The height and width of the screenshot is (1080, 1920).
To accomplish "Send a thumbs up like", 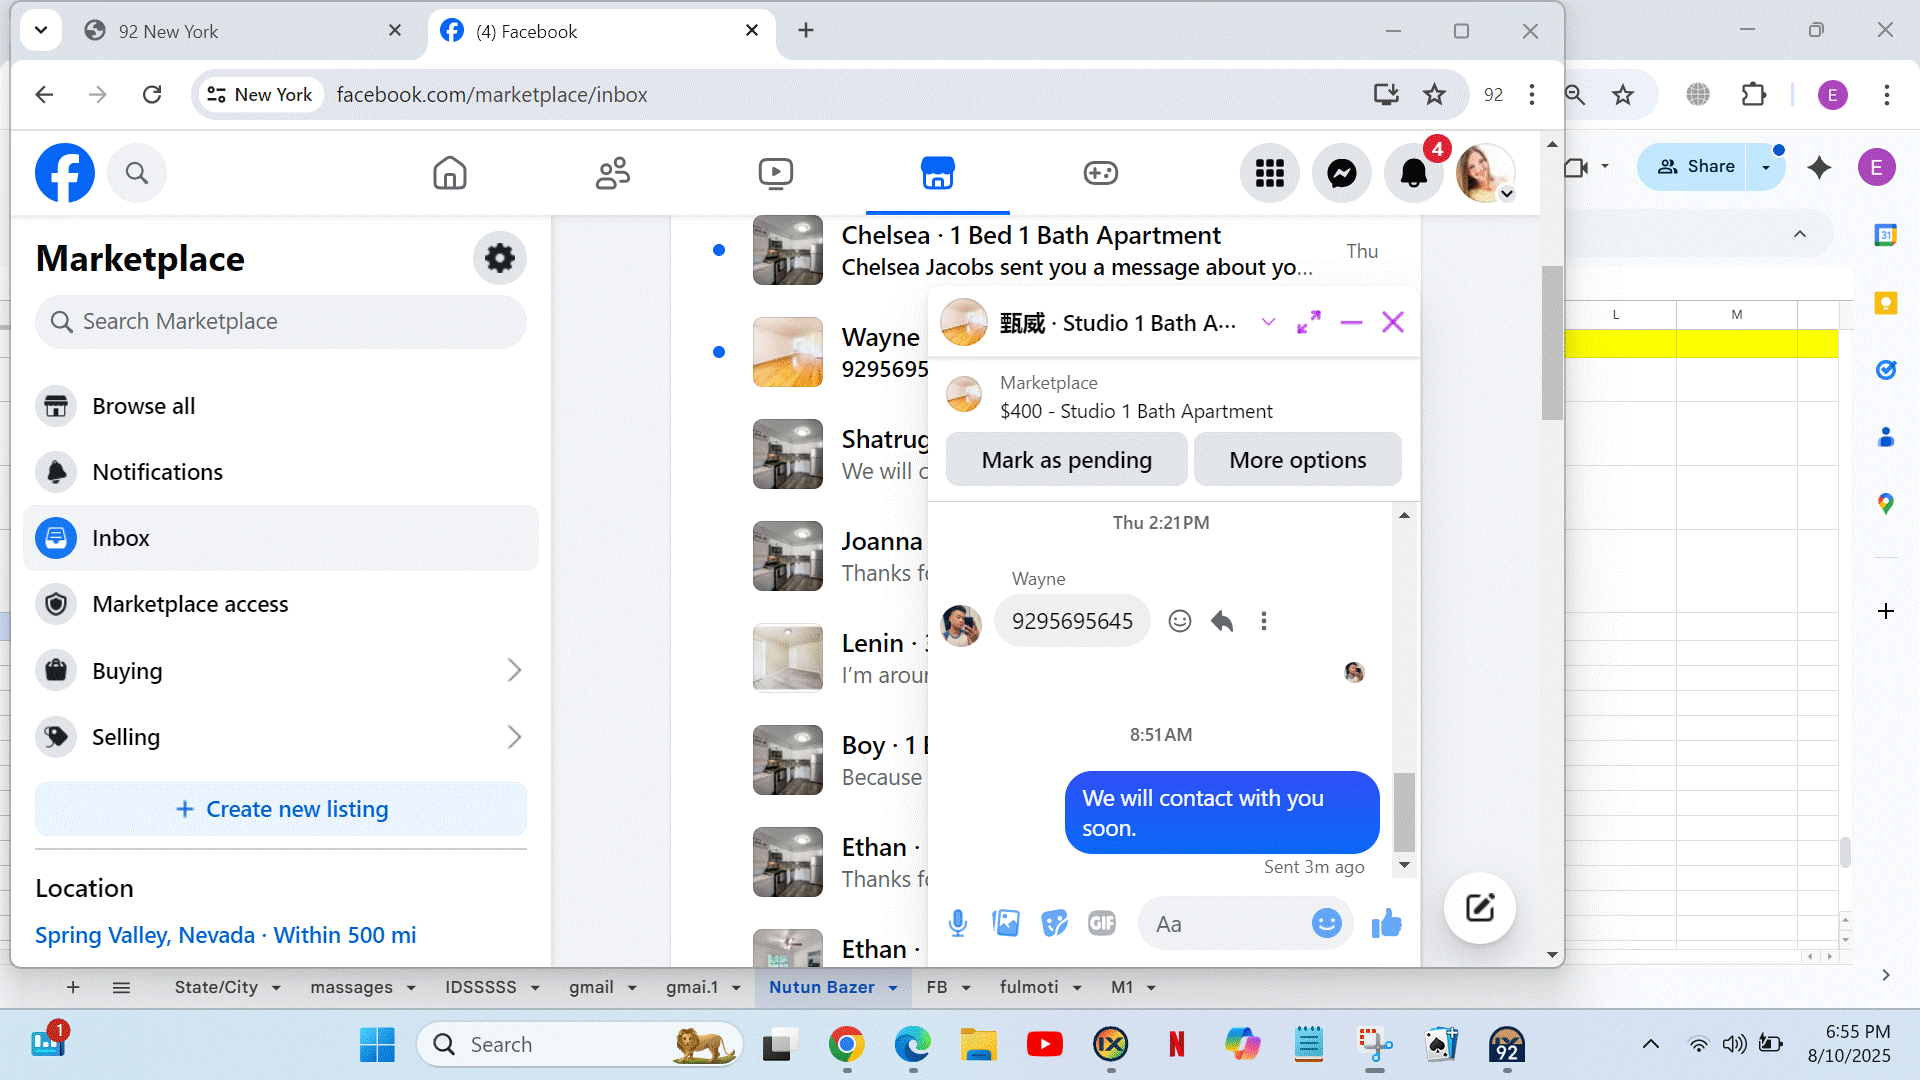I will (x=1386, y=923).
